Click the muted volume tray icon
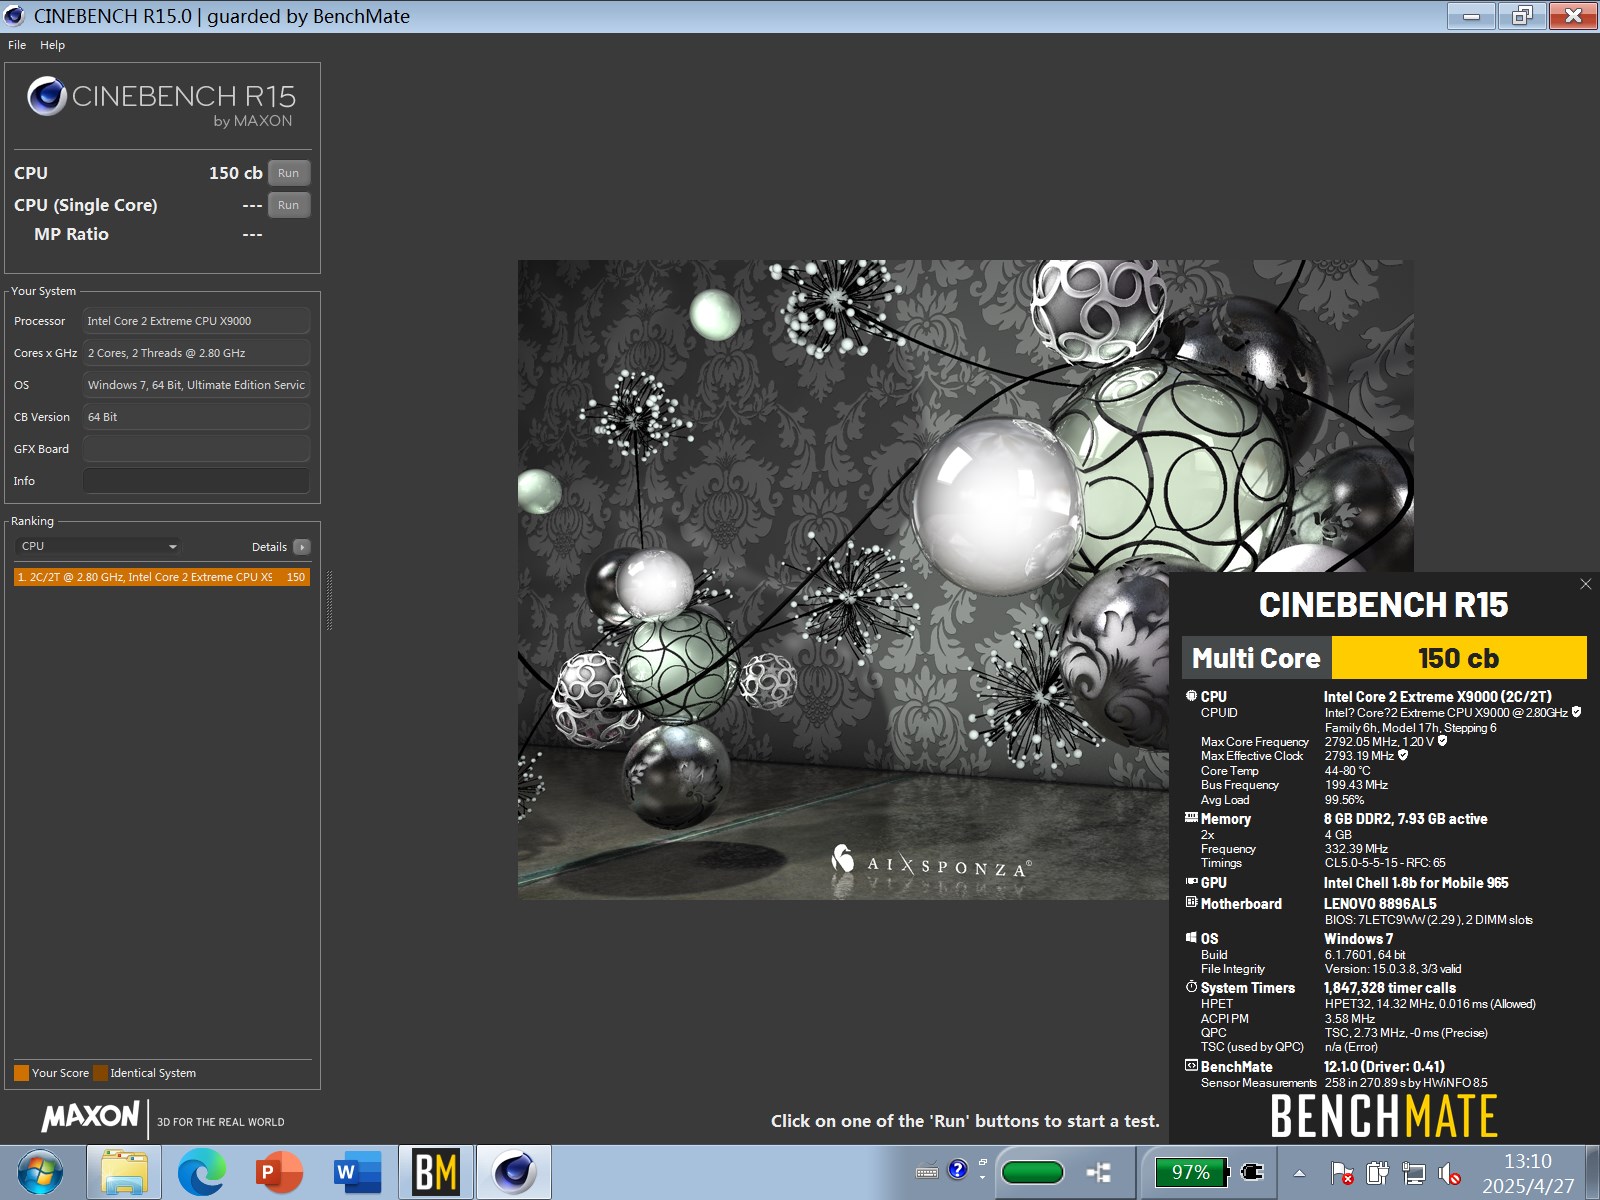Image resolution: width=1600 pixels, height=1200 pixels. (1449, 1174)
